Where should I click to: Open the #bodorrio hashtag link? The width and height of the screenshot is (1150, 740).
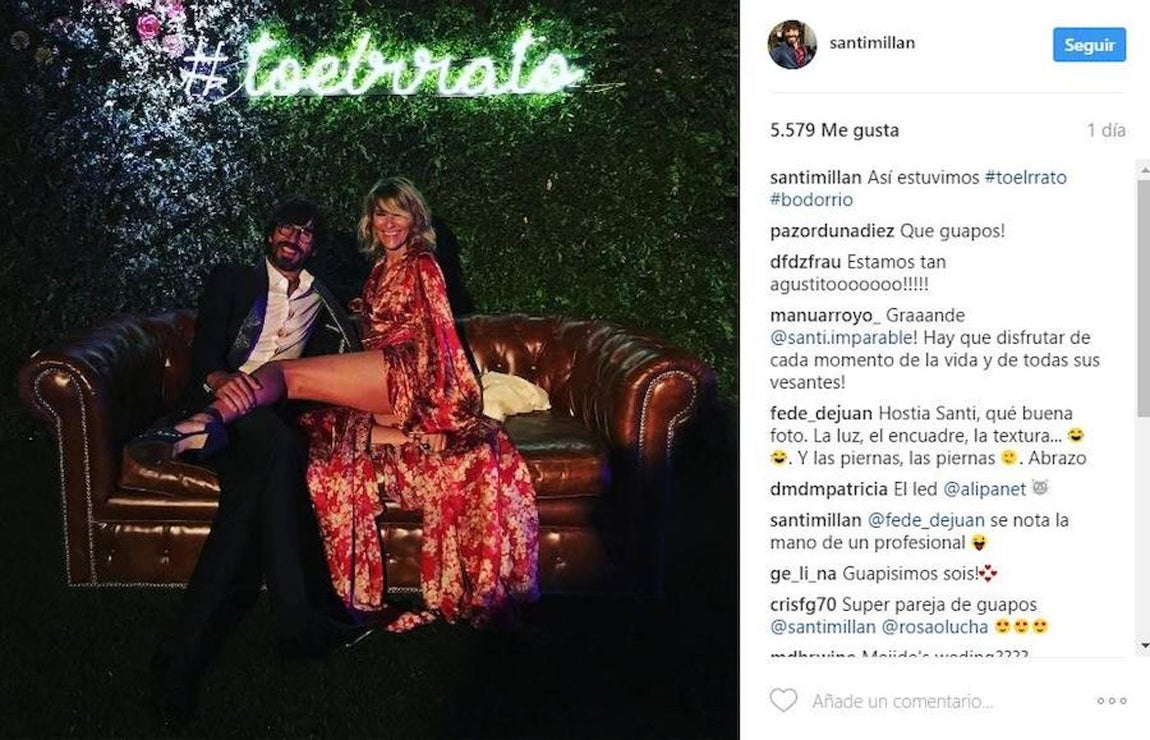coord(811,199)
